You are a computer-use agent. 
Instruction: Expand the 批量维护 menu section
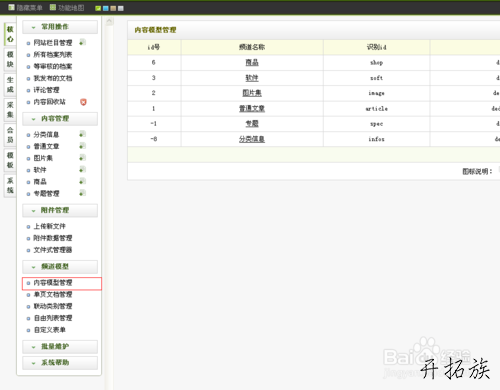click(x=60, y=347)
